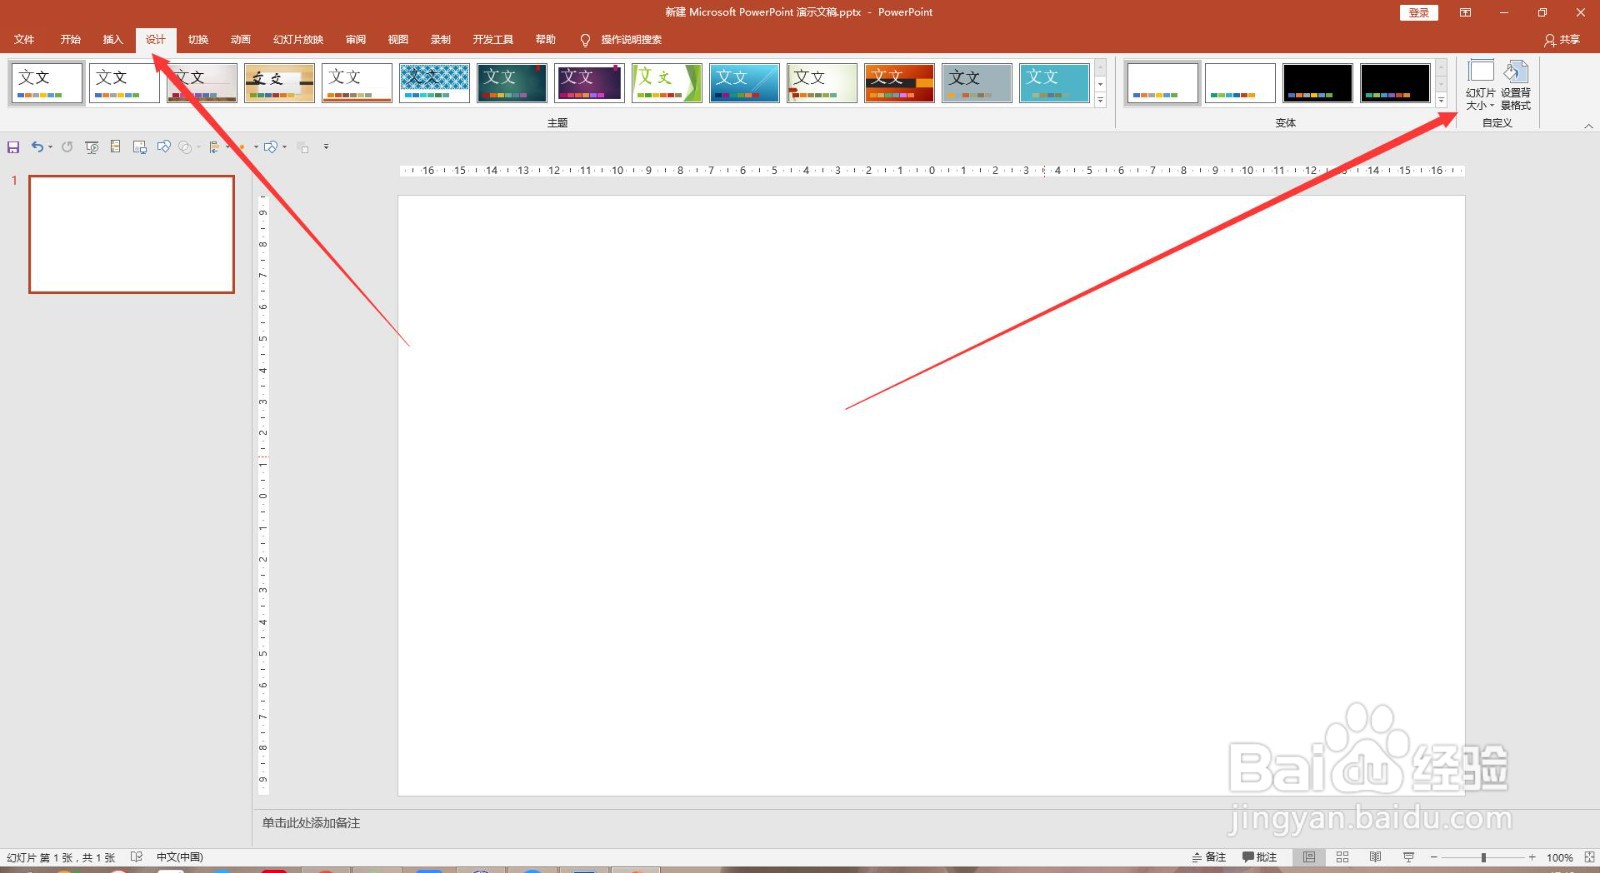Open Ribbon Display Options icon in title bar
Viewport: 1600px width, 873px height.
1465,13
